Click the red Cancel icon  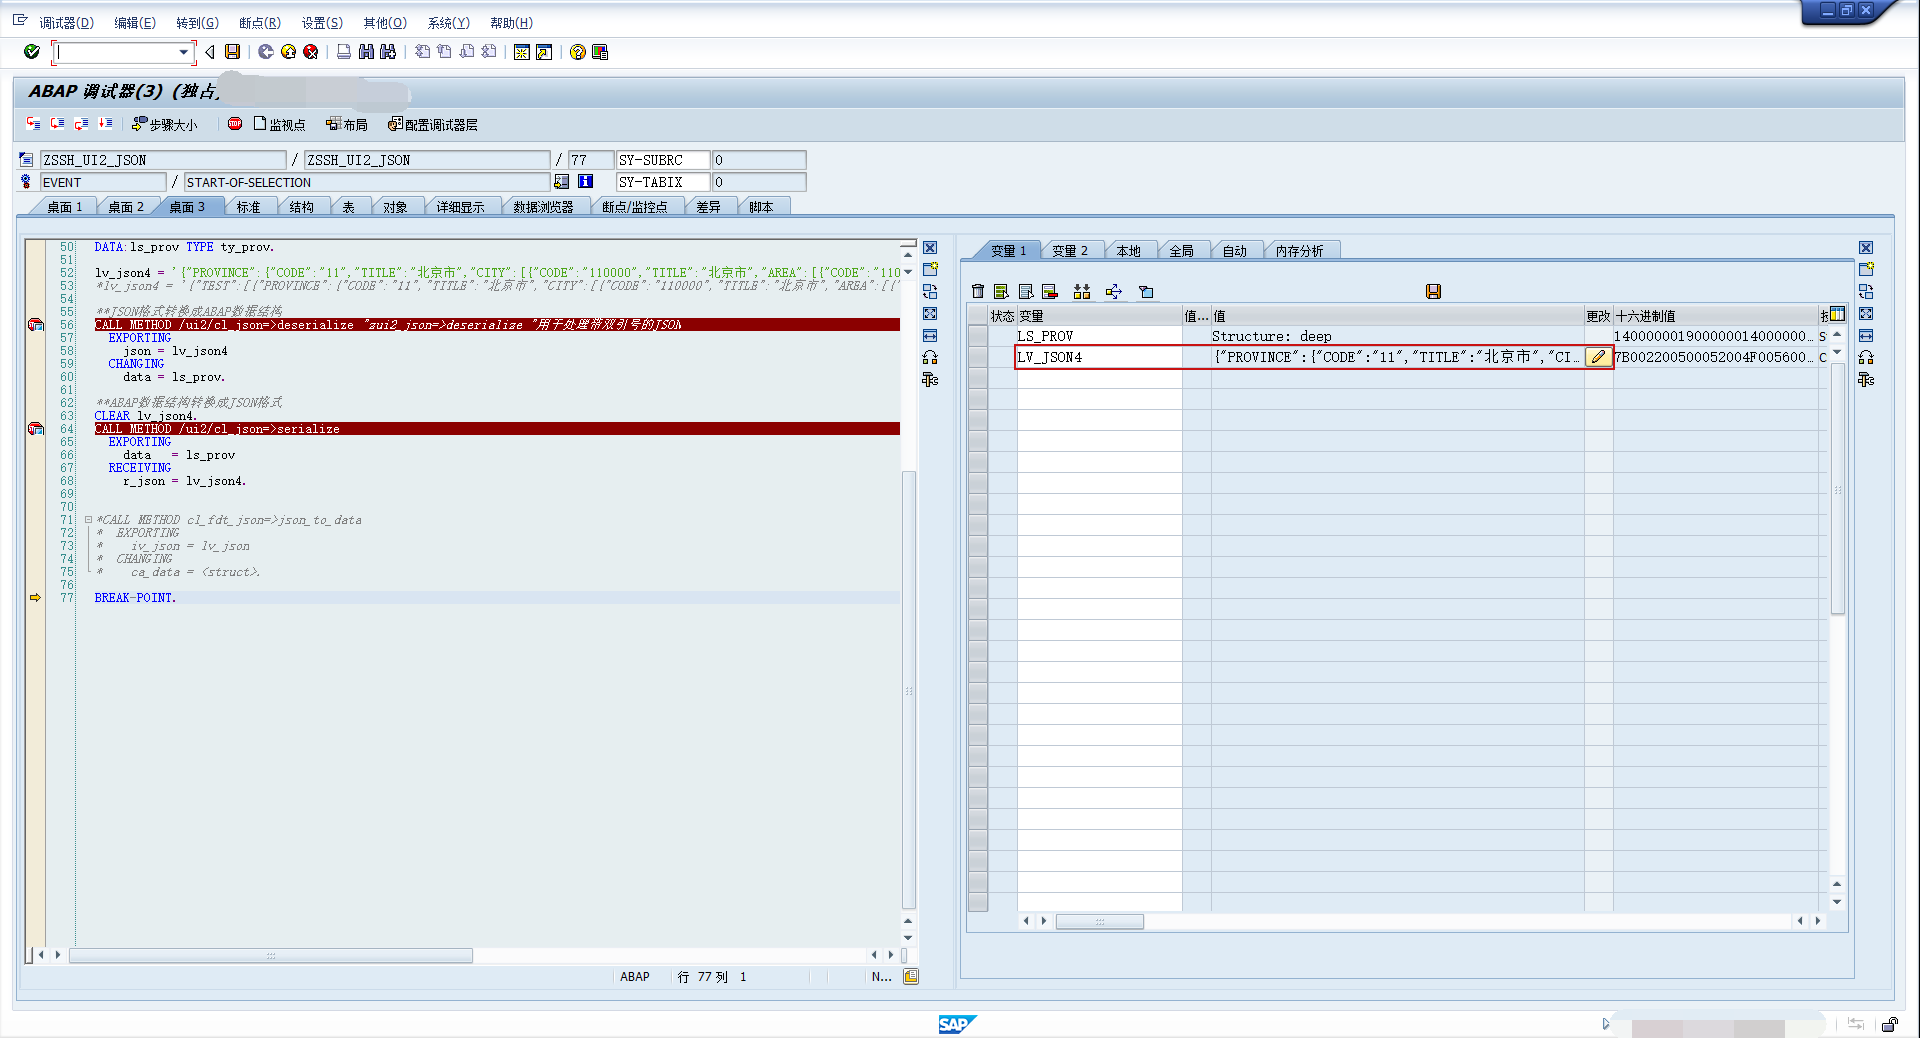click(x=311, y=52)
